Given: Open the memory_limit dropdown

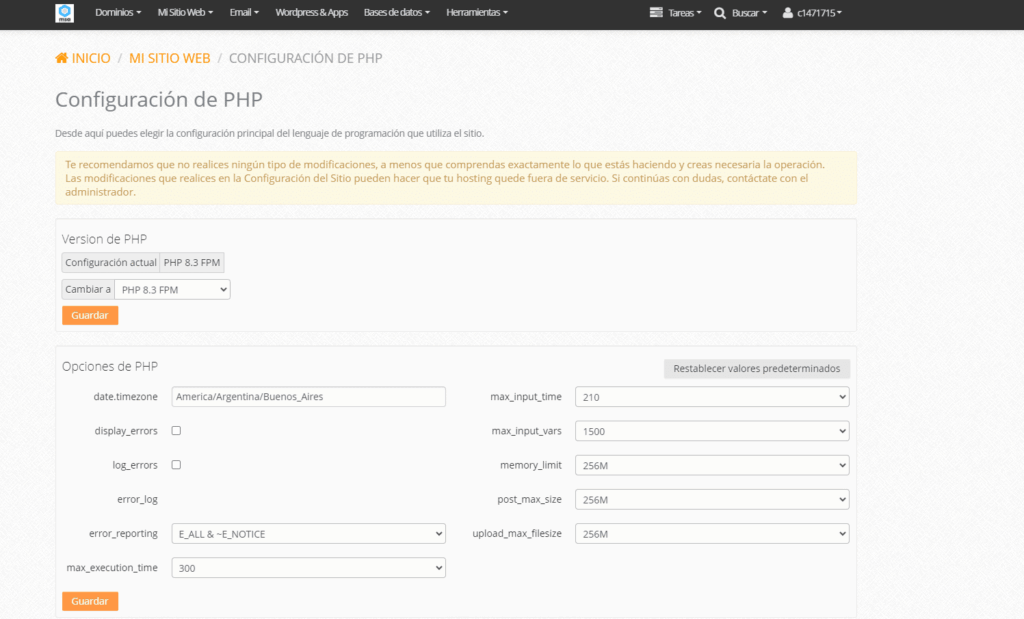Looking at the screenshot, I should (711, 464).
